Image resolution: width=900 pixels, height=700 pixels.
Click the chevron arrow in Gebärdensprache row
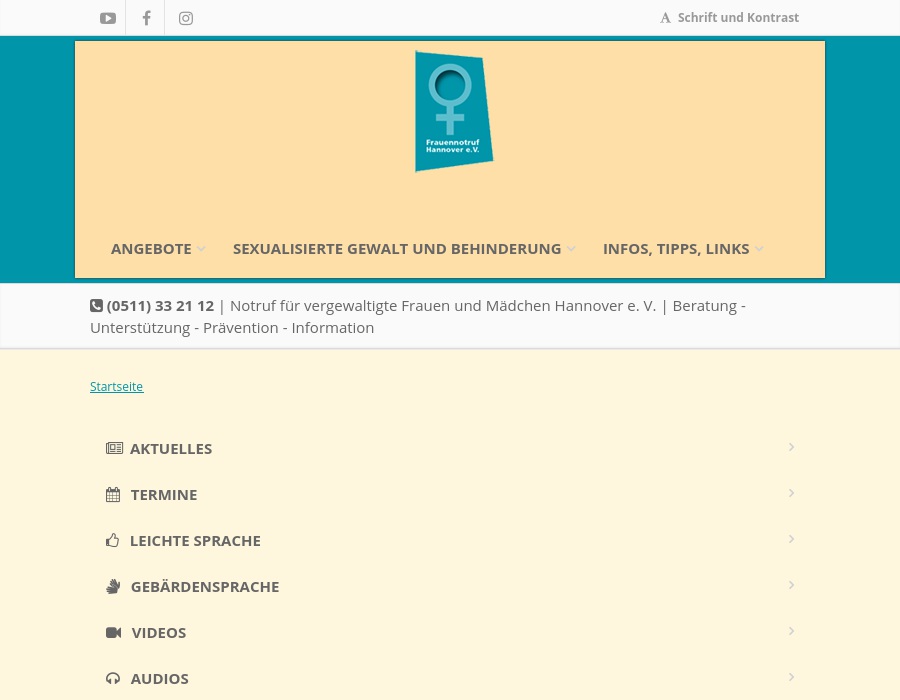791,585
